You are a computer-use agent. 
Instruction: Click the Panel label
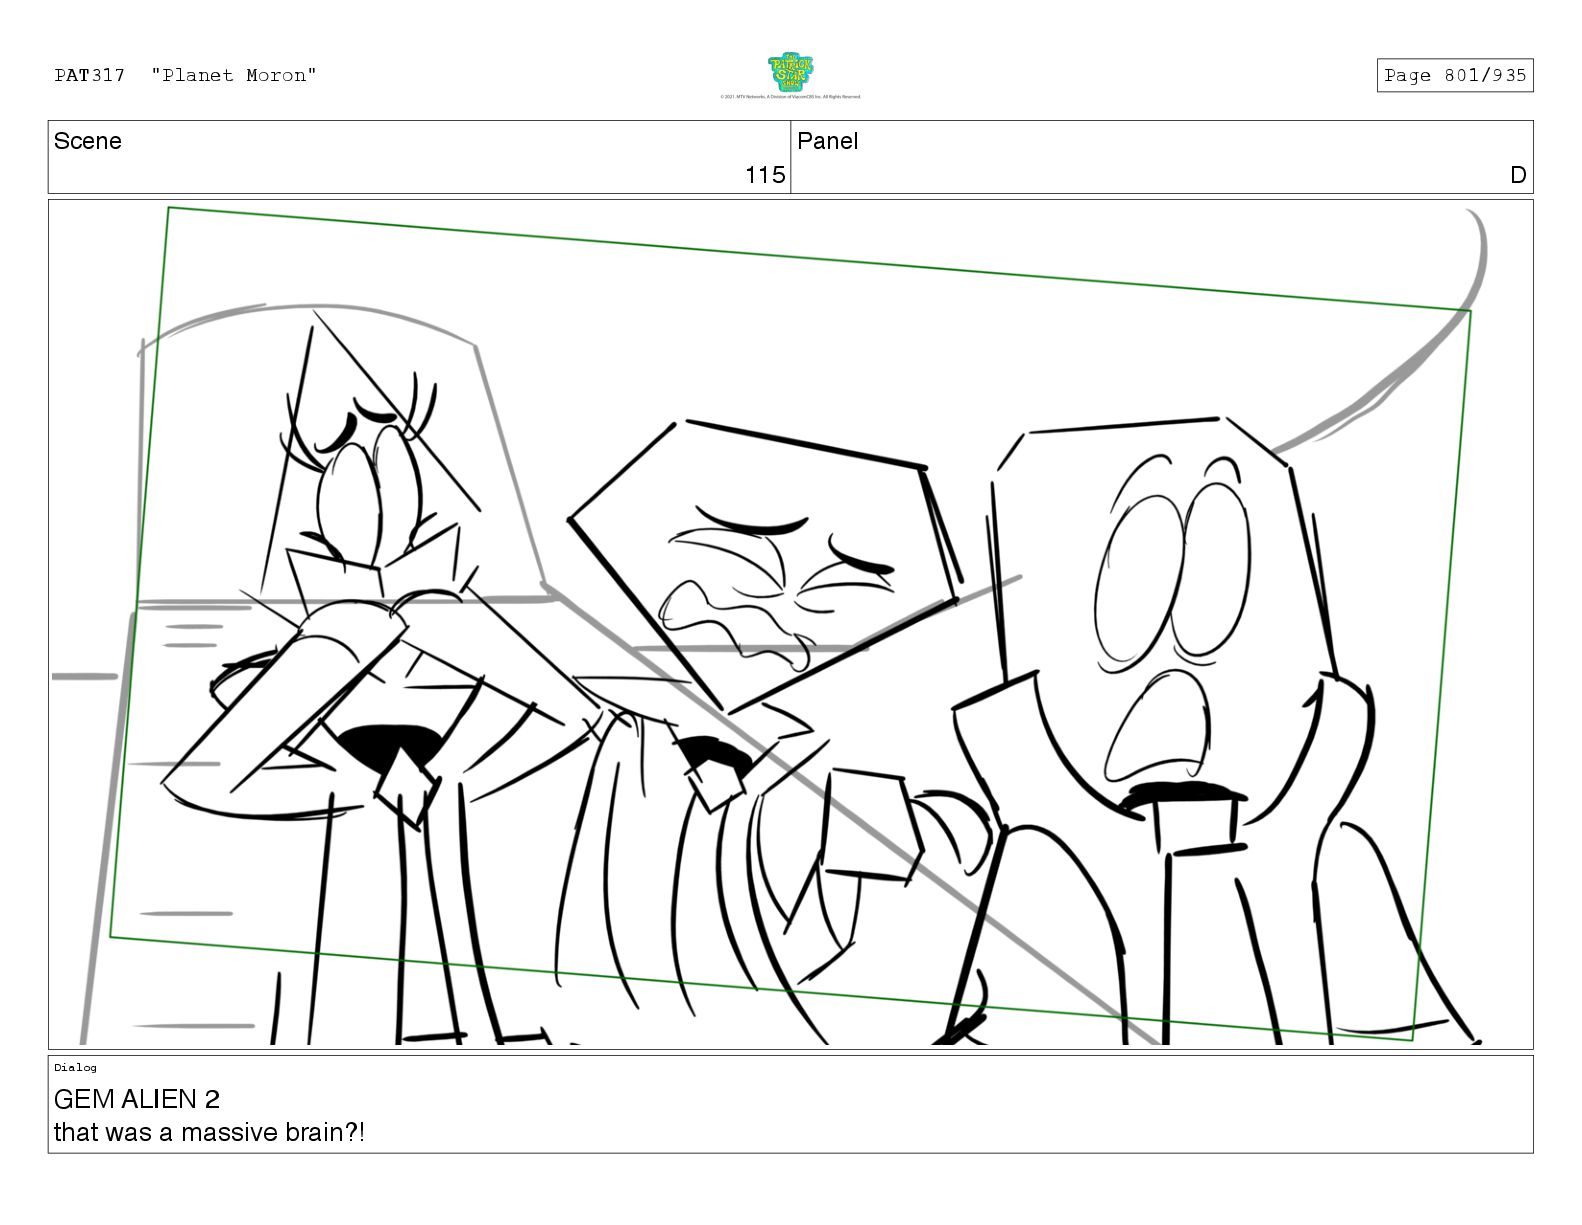pyautogui.click(x=828, y=141)
